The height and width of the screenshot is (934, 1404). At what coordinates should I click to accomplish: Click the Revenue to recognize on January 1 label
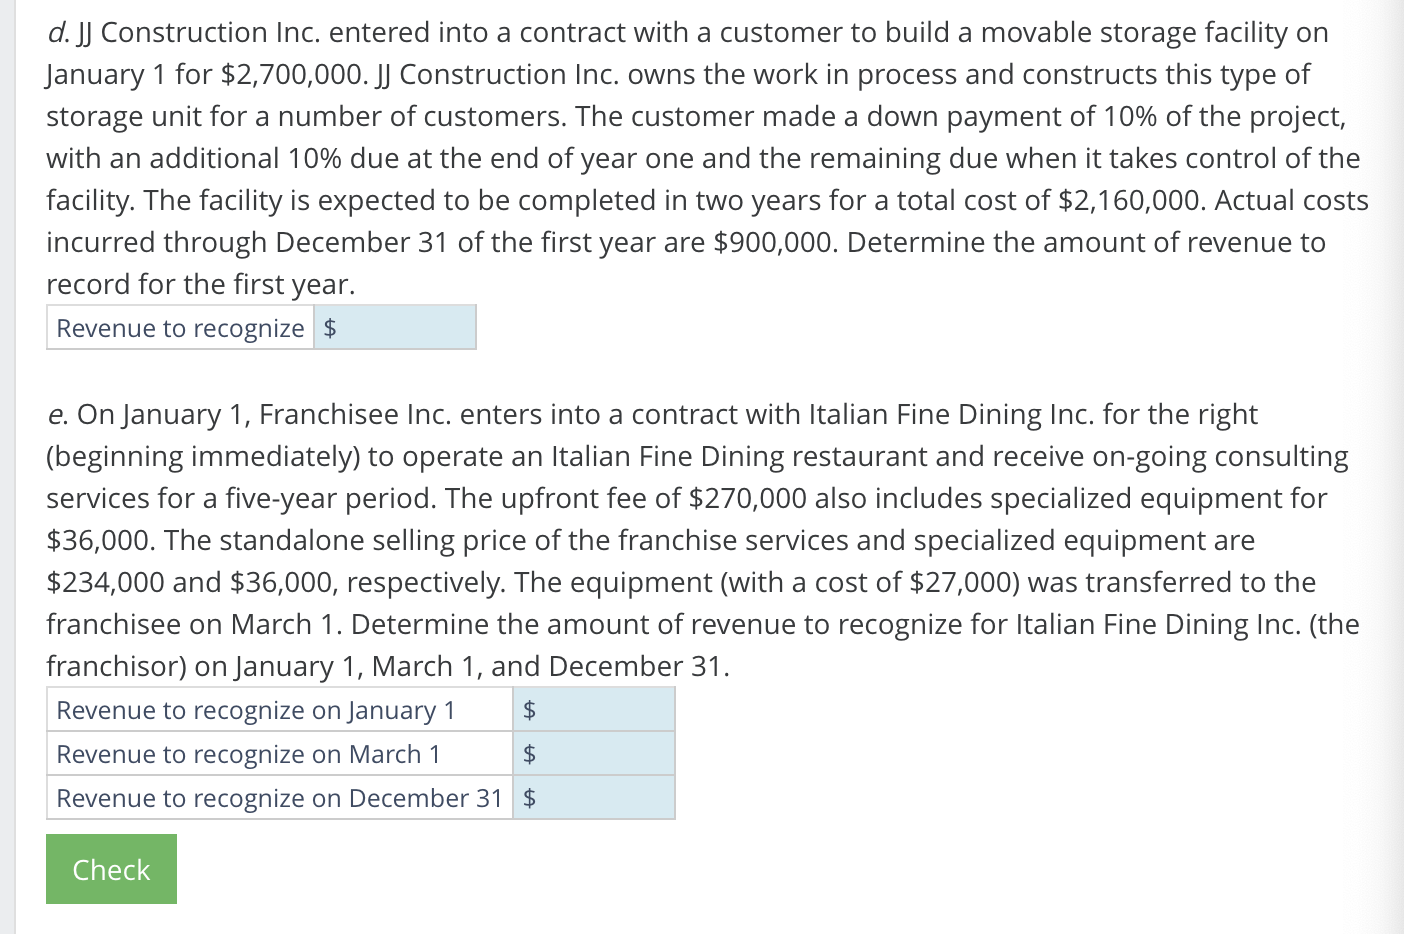coord(255,709)
